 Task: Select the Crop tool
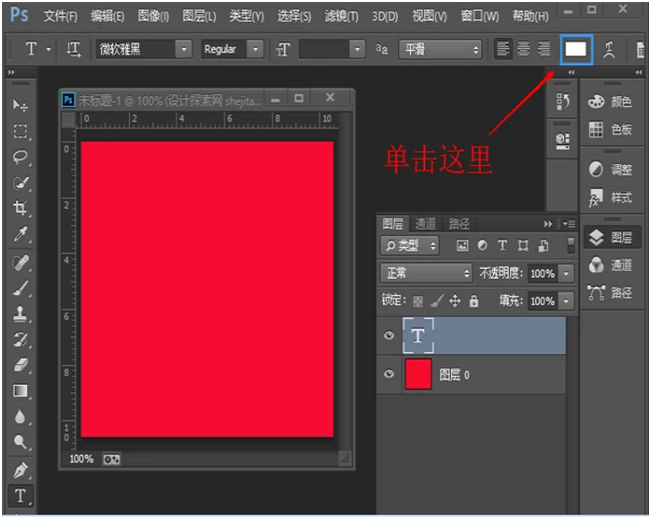point(20,208)
